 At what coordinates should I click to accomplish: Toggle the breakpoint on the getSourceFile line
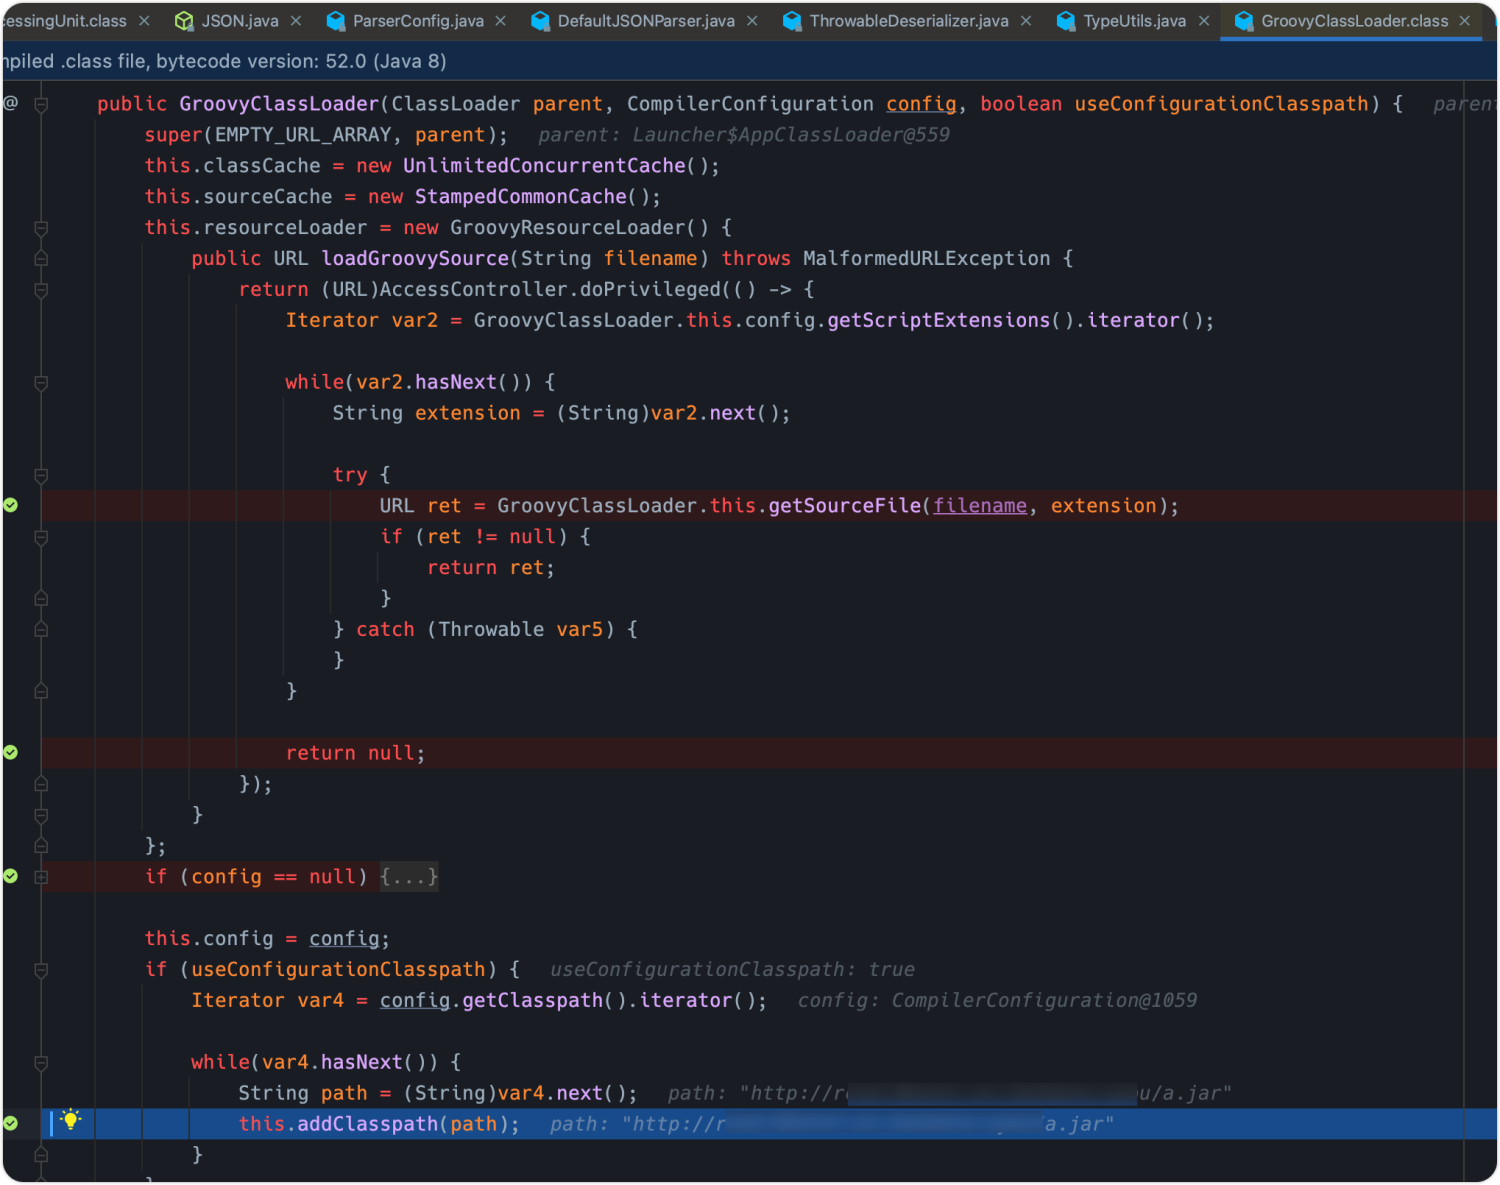[x=11, y=505]
